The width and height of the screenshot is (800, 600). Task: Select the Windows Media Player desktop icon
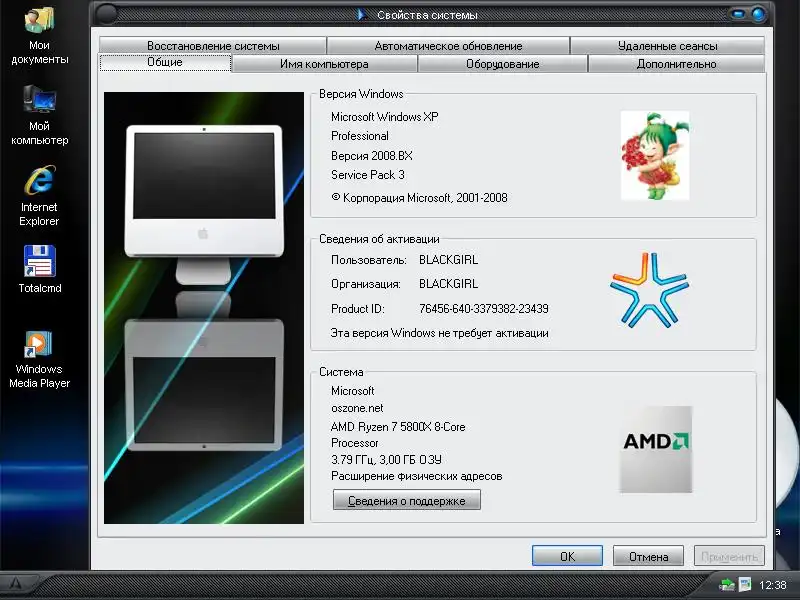pos(39,359)
